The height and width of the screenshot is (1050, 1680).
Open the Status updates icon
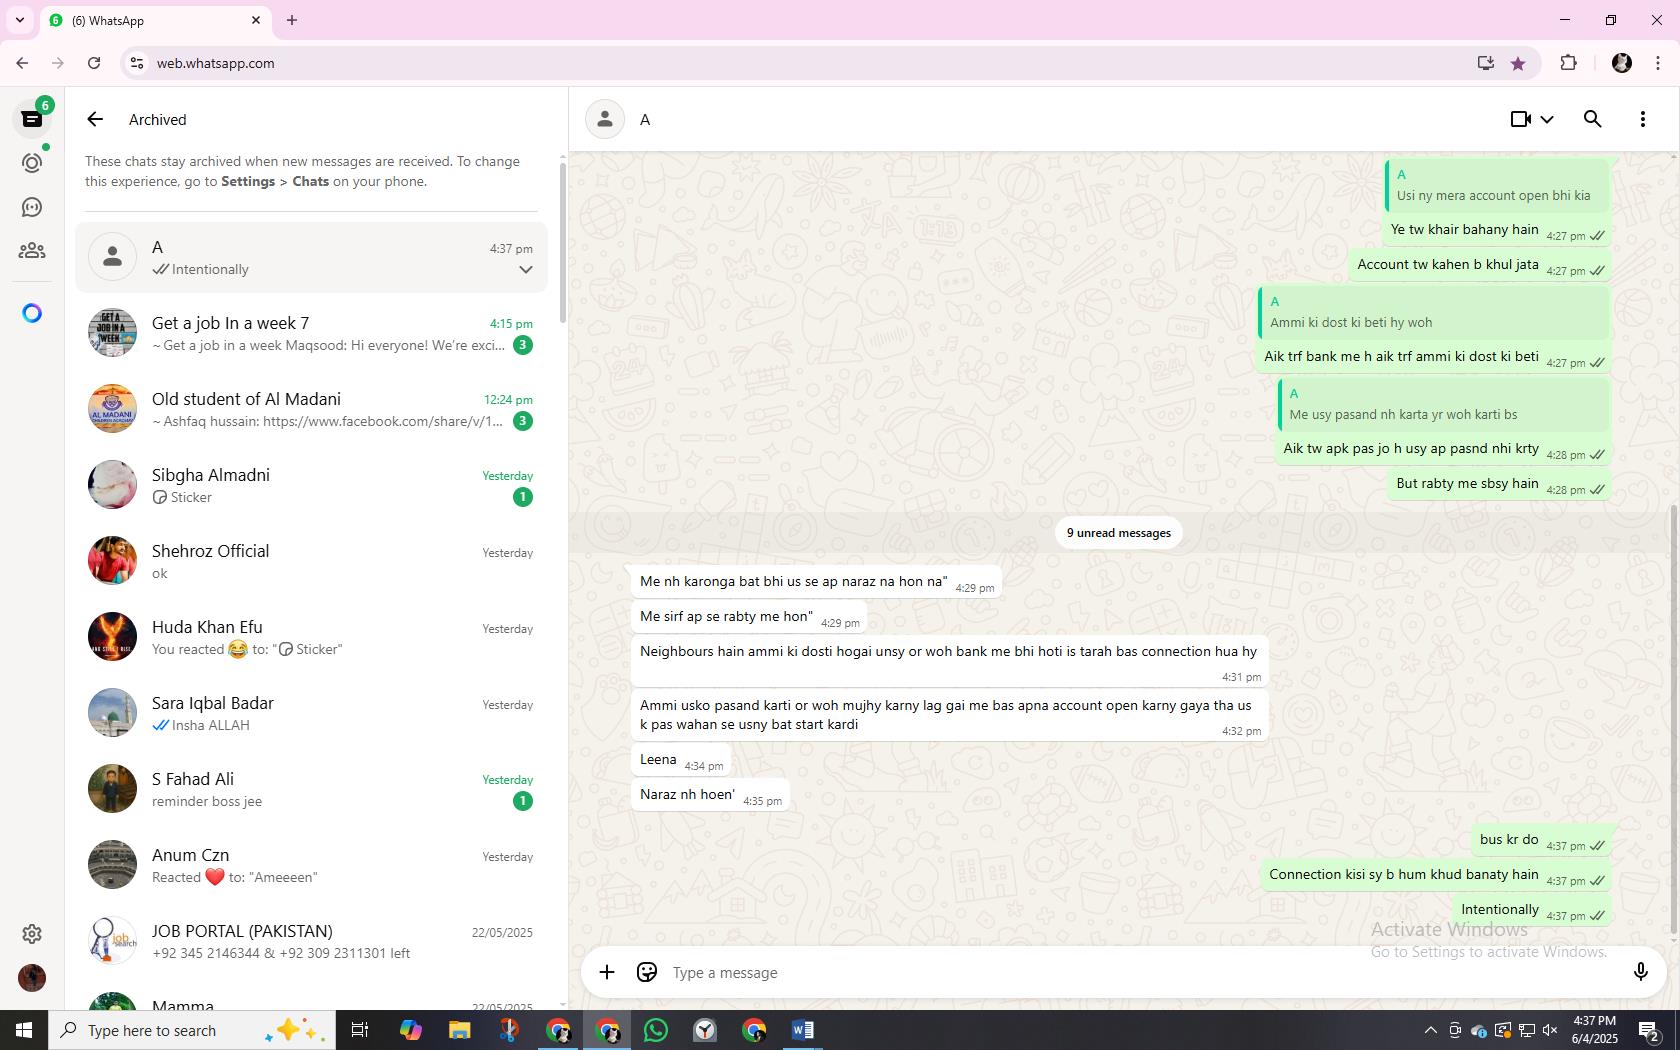[x=32, y=163]
